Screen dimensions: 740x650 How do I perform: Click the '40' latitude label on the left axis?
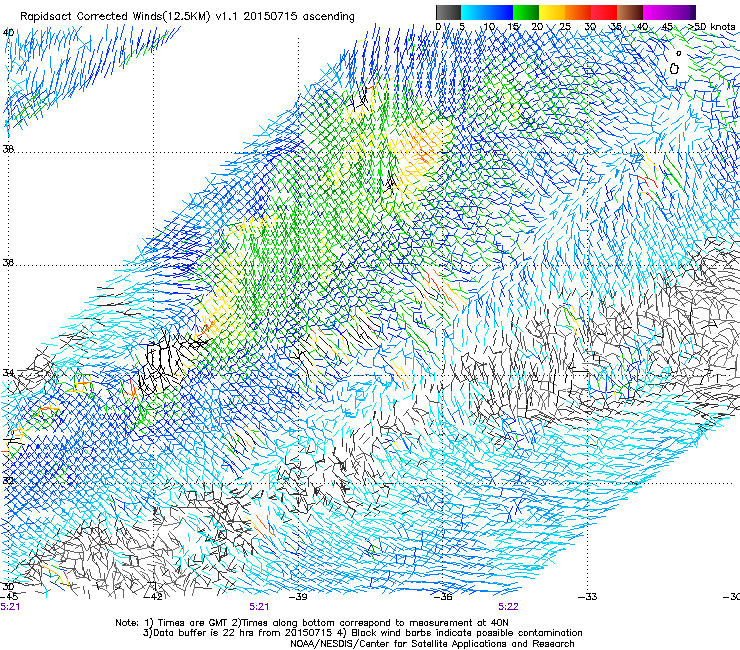tap(8, 32)
